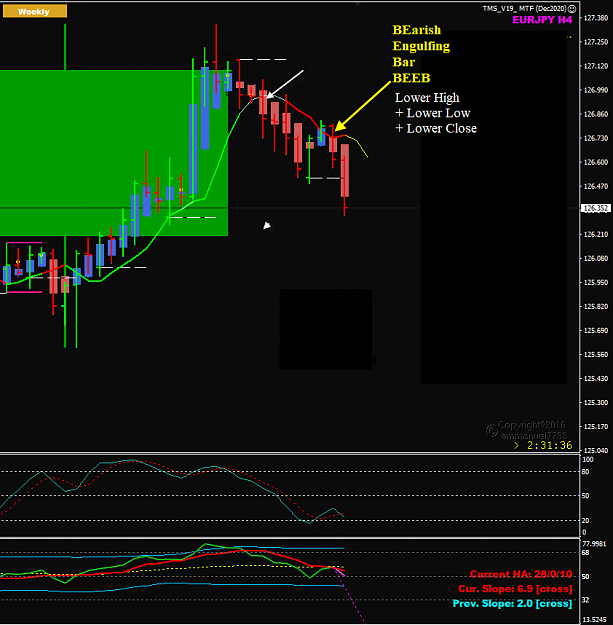Select the Lower High annotation text
This screenshot has height=625, width=613.
pyautogui.click(x=427, y=98)
